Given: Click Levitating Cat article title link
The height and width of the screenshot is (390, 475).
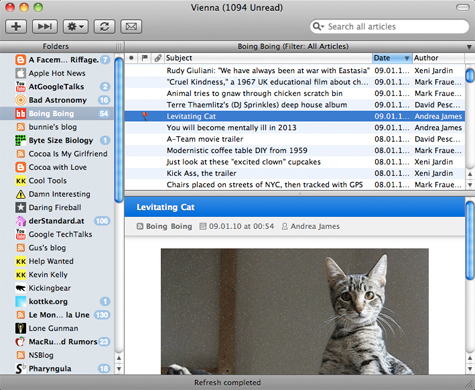Looking at the screenshot, I should [165, 207].
